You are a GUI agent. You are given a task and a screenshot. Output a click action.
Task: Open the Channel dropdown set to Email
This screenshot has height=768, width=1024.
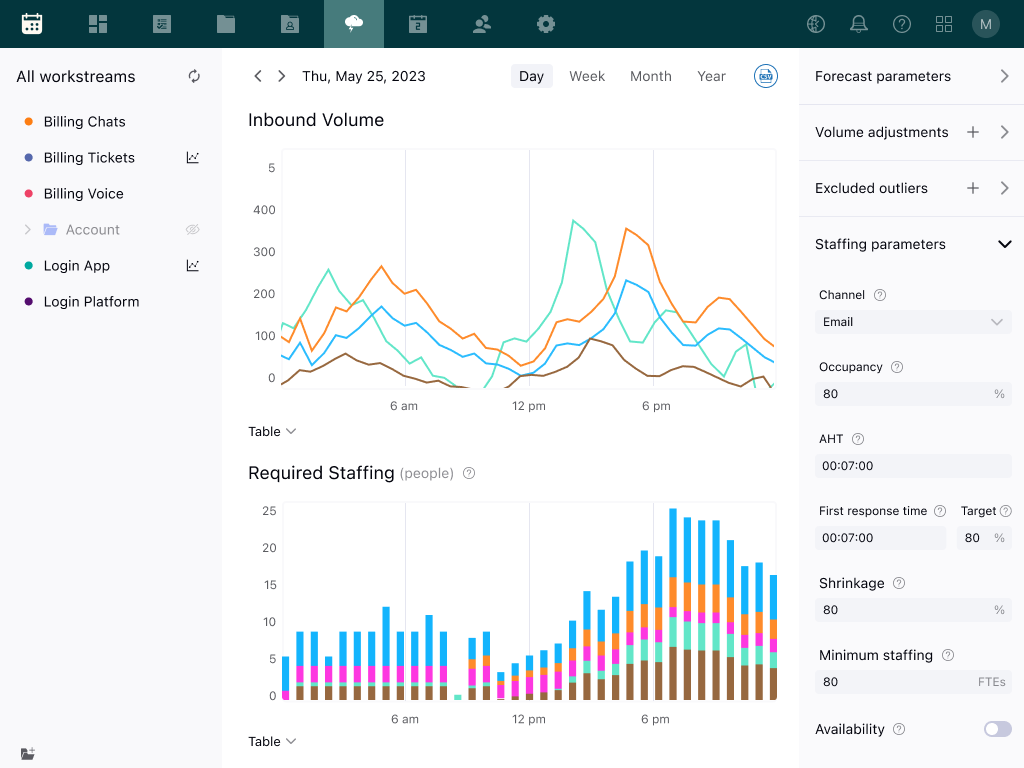[x=913, y=322]
